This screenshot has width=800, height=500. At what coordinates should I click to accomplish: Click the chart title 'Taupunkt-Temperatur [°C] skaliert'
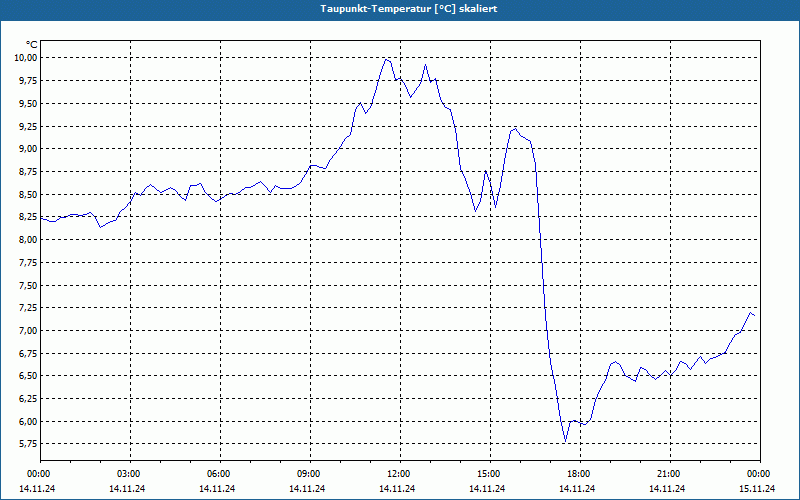pos(409,9)
